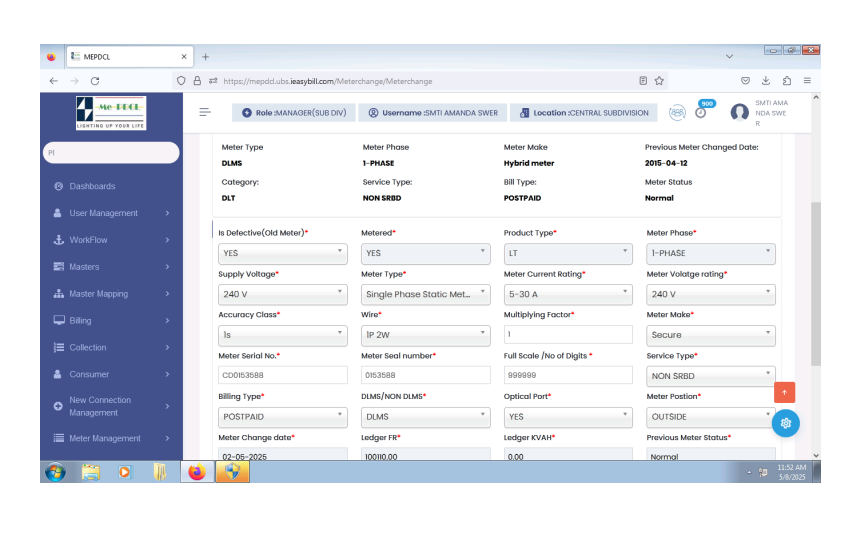Open the Wire 1P 2W dropdown
Screen dimensions: 864x540
[x=425, y=335]
